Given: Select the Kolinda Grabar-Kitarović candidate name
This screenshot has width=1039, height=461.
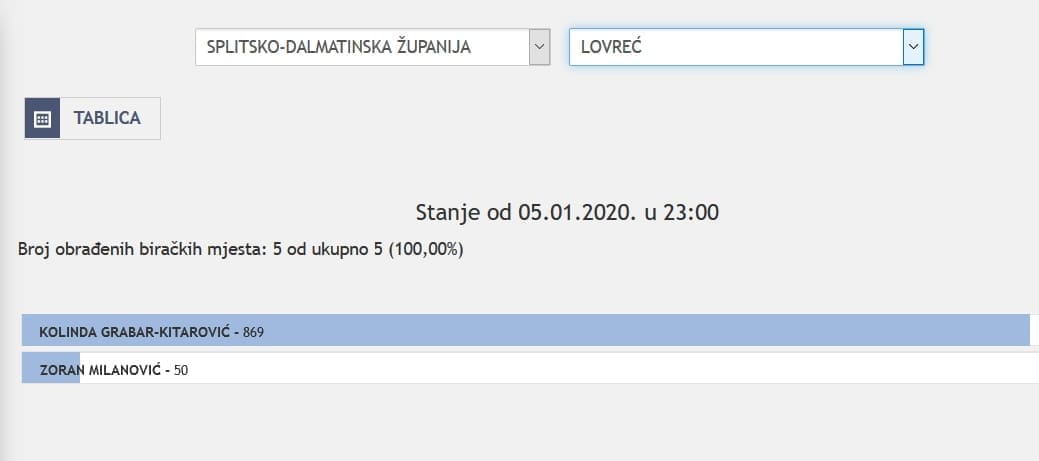Looking at the screenshot, I should point(135,331).
